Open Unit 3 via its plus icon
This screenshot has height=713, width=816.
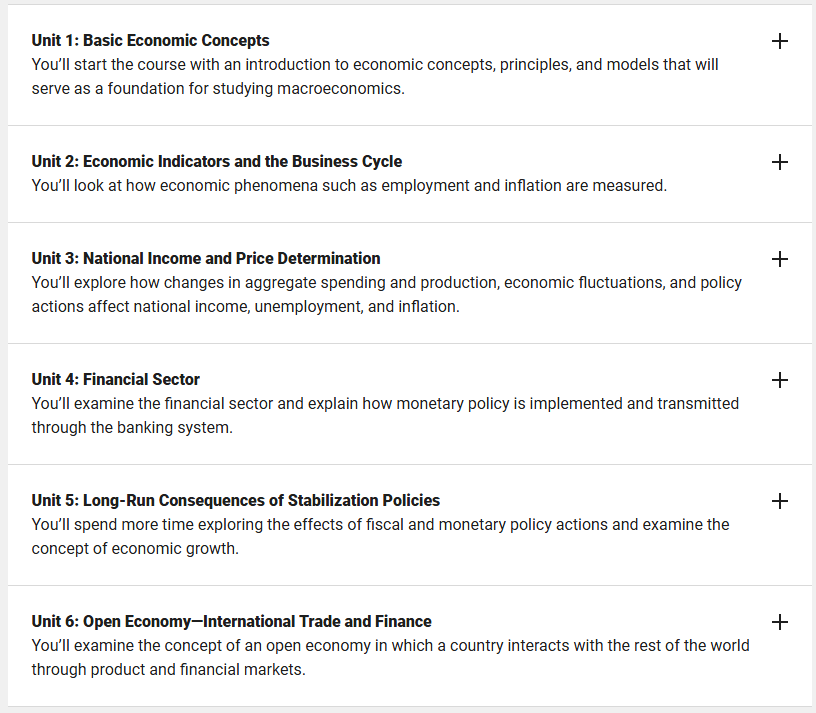point(779,259)
